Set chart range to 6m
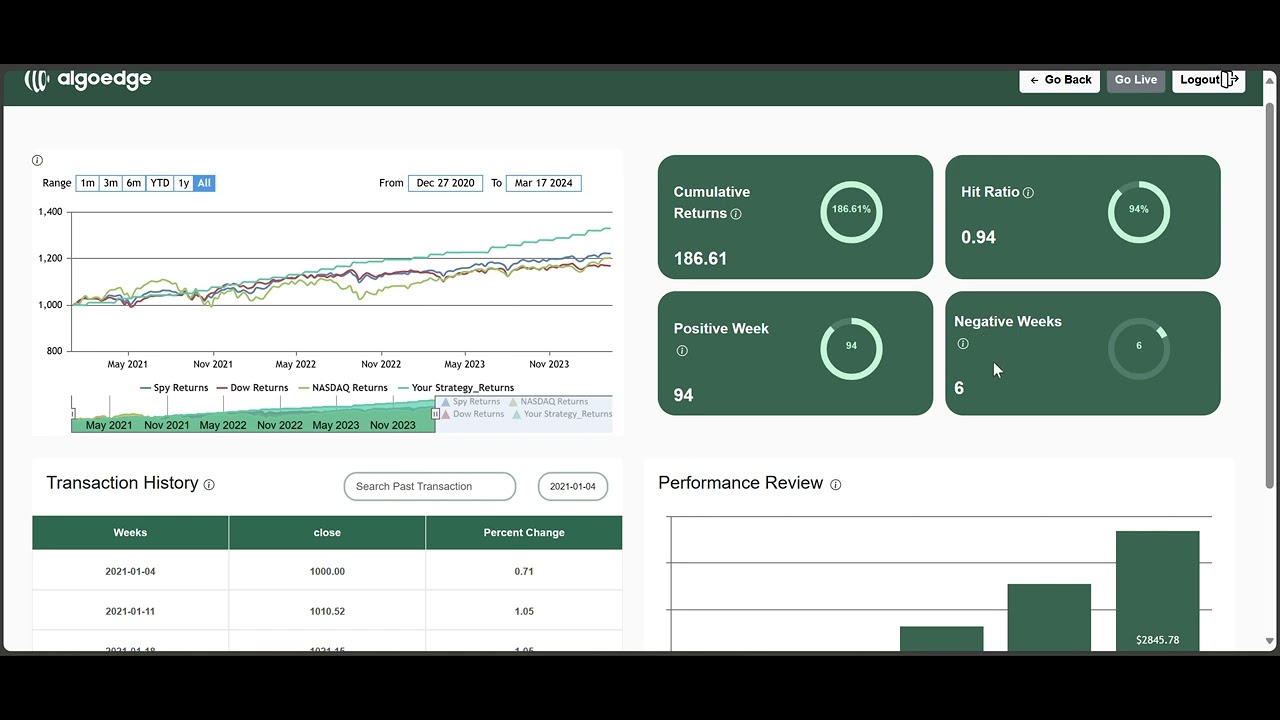Image resolution: width=1280 pixels, height=720 pixels. (x=134, y=183)
